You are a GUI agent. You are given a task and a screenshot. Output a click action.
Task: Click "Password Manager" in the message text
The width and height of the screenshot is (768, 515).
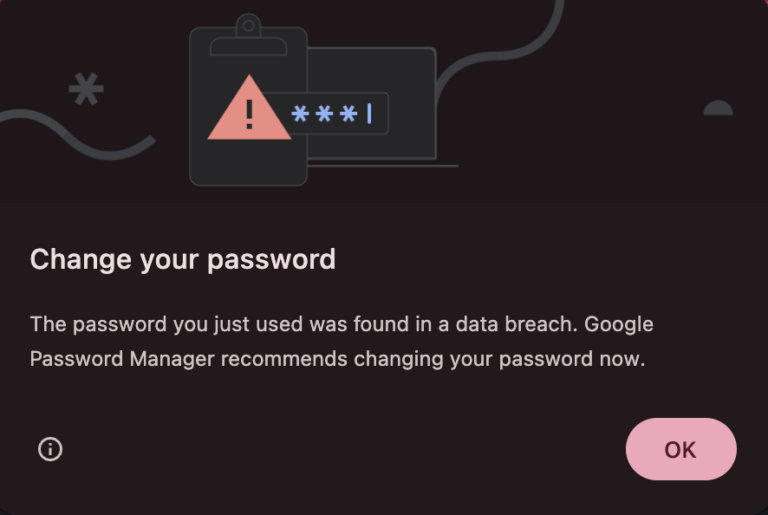coord(122,358)
